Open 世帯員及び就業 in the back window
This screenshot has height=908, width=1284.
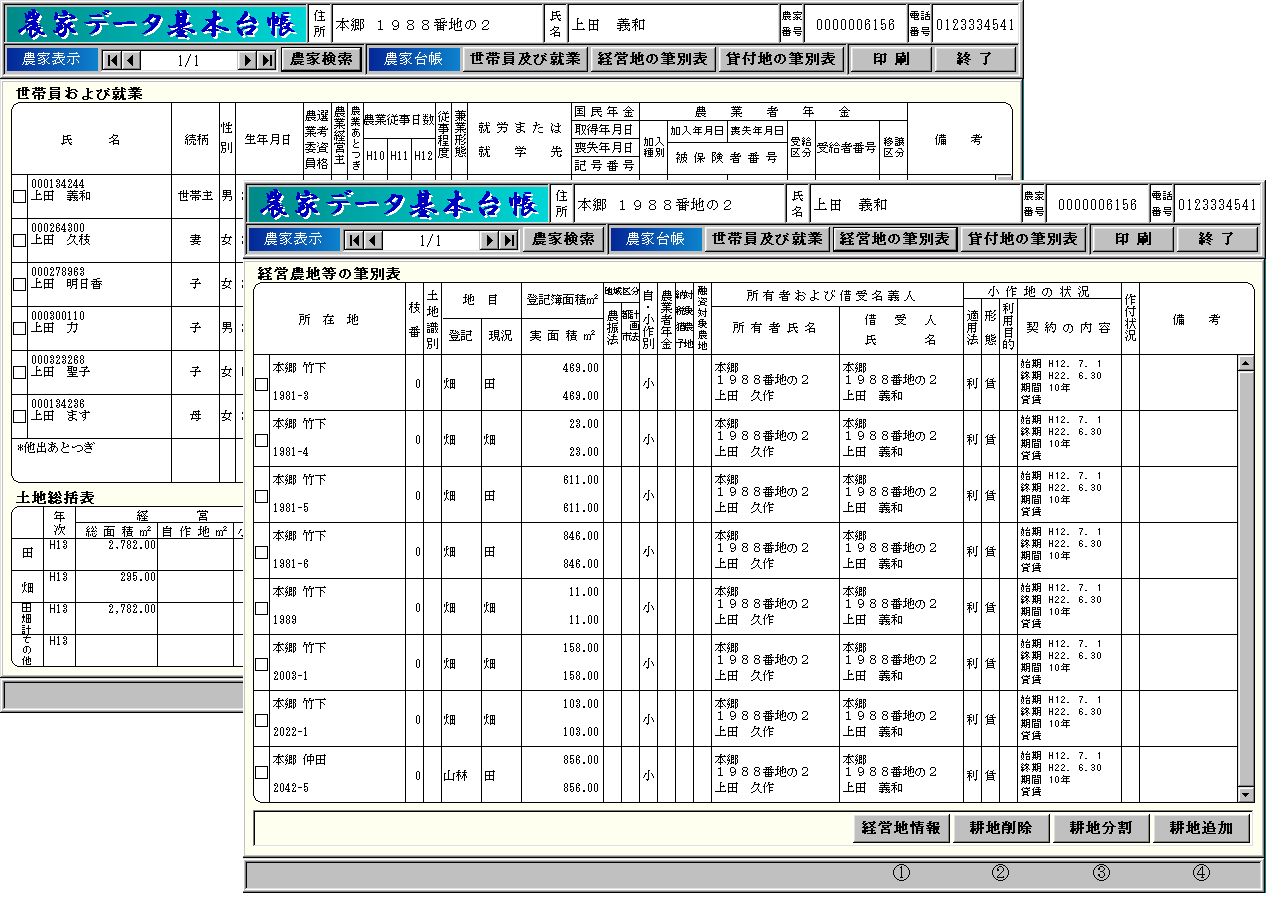[525, 59]
